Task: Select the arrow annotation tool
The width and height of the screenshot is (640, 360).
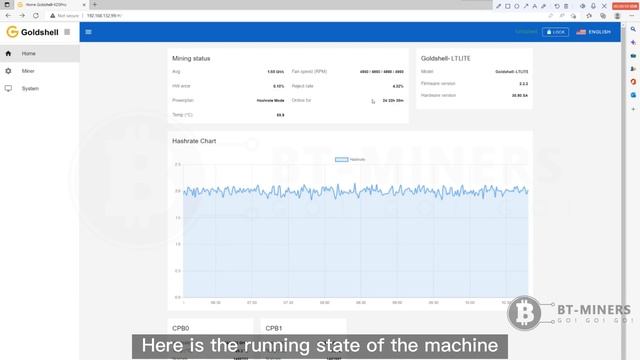Action: (526, 6)
